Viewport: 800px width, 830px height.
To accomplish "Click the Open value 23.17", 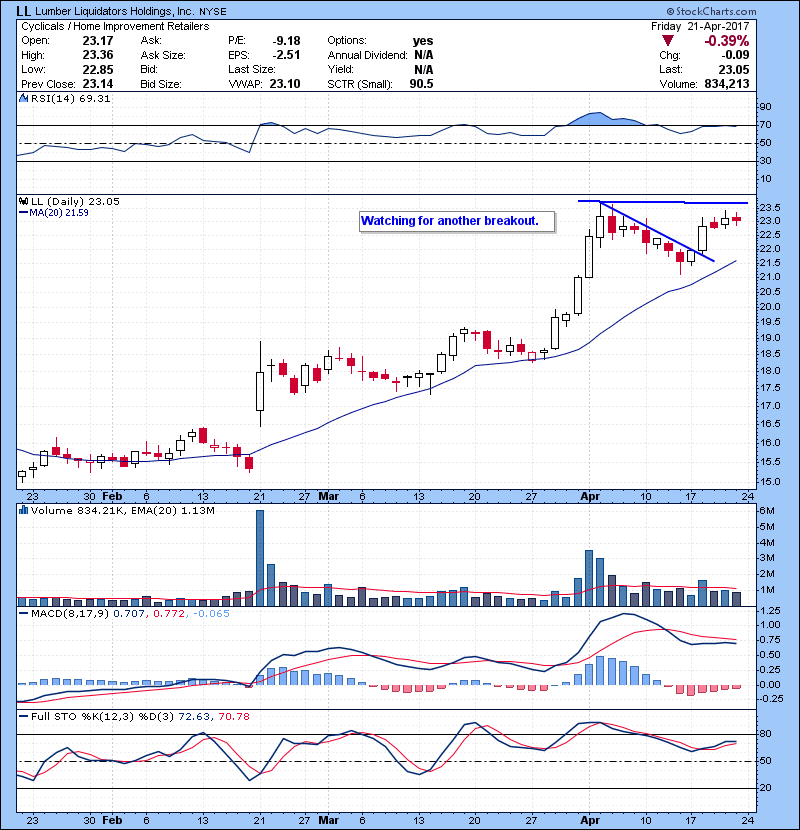I will 98,41.
